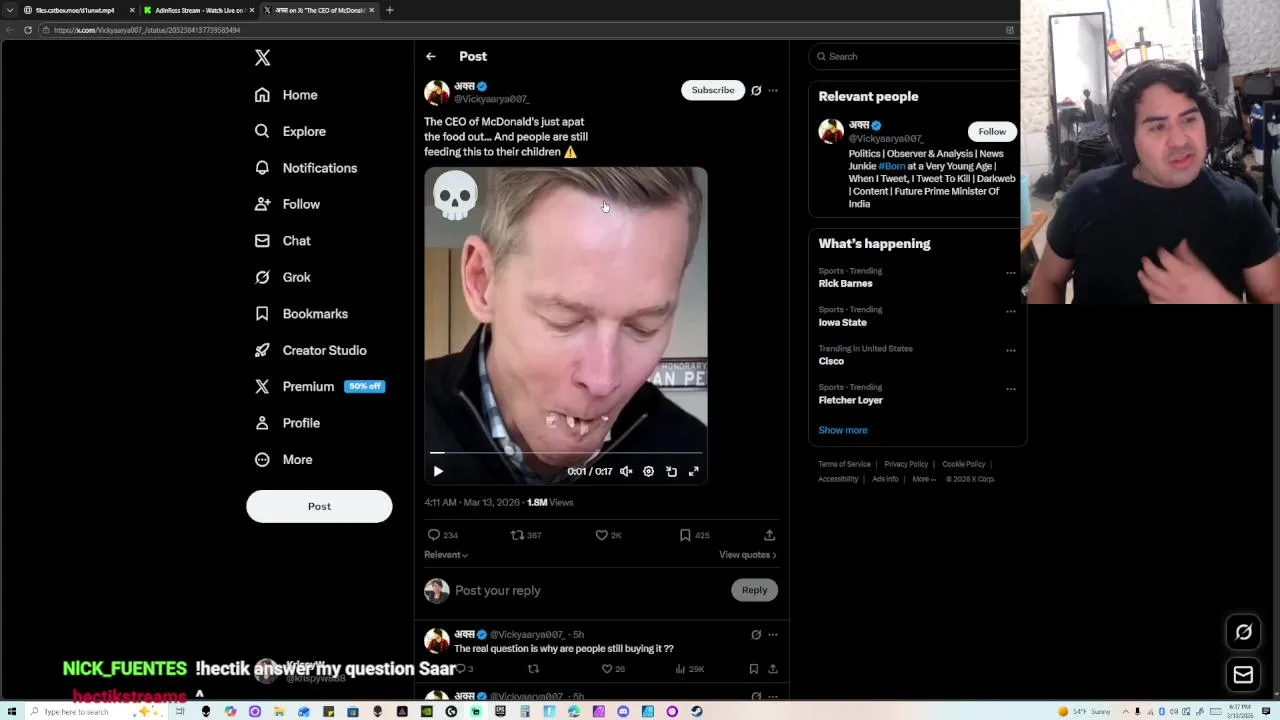Open options for Rick Barnes trend
The width and height of the screenshot is (1280, 720).
(1010, 272)
